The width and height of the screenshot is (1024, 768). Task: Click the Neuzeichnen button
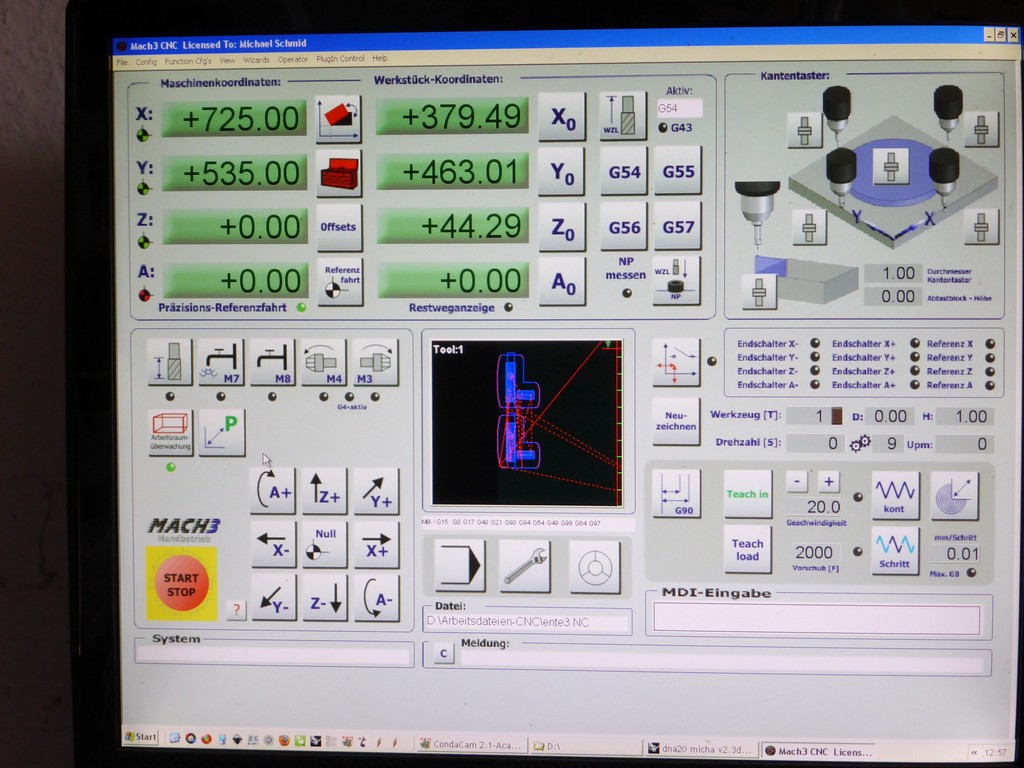(676, 420)
